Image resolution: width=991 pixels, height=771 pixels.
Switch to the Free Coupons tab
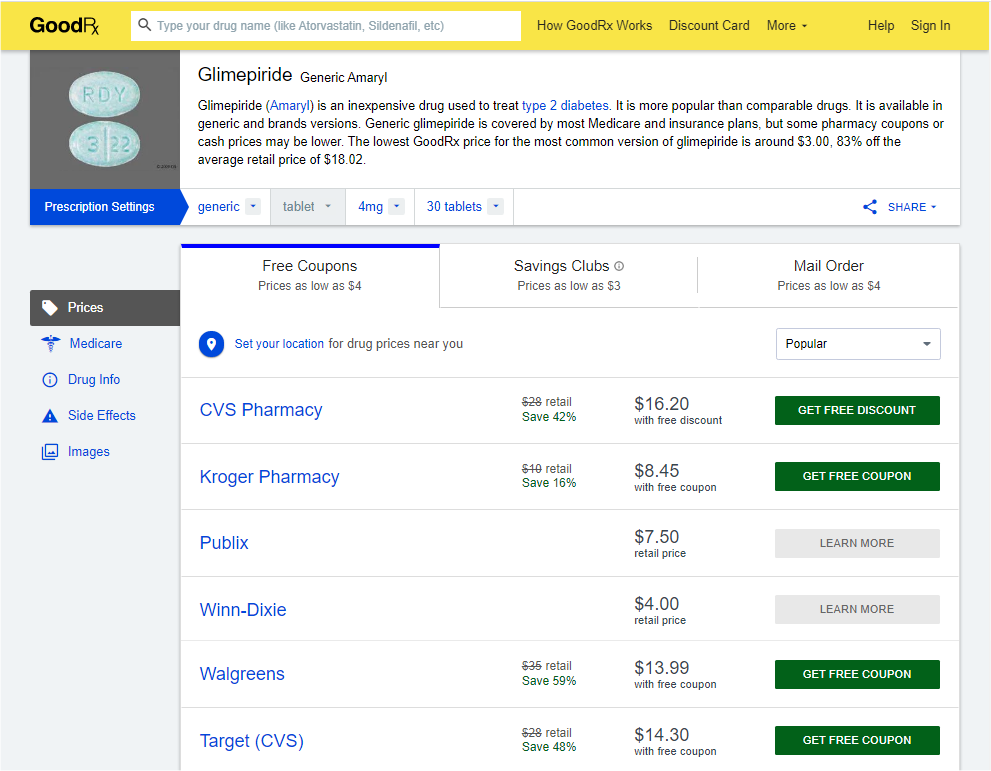pyautogui.click(x=310, y=276)
